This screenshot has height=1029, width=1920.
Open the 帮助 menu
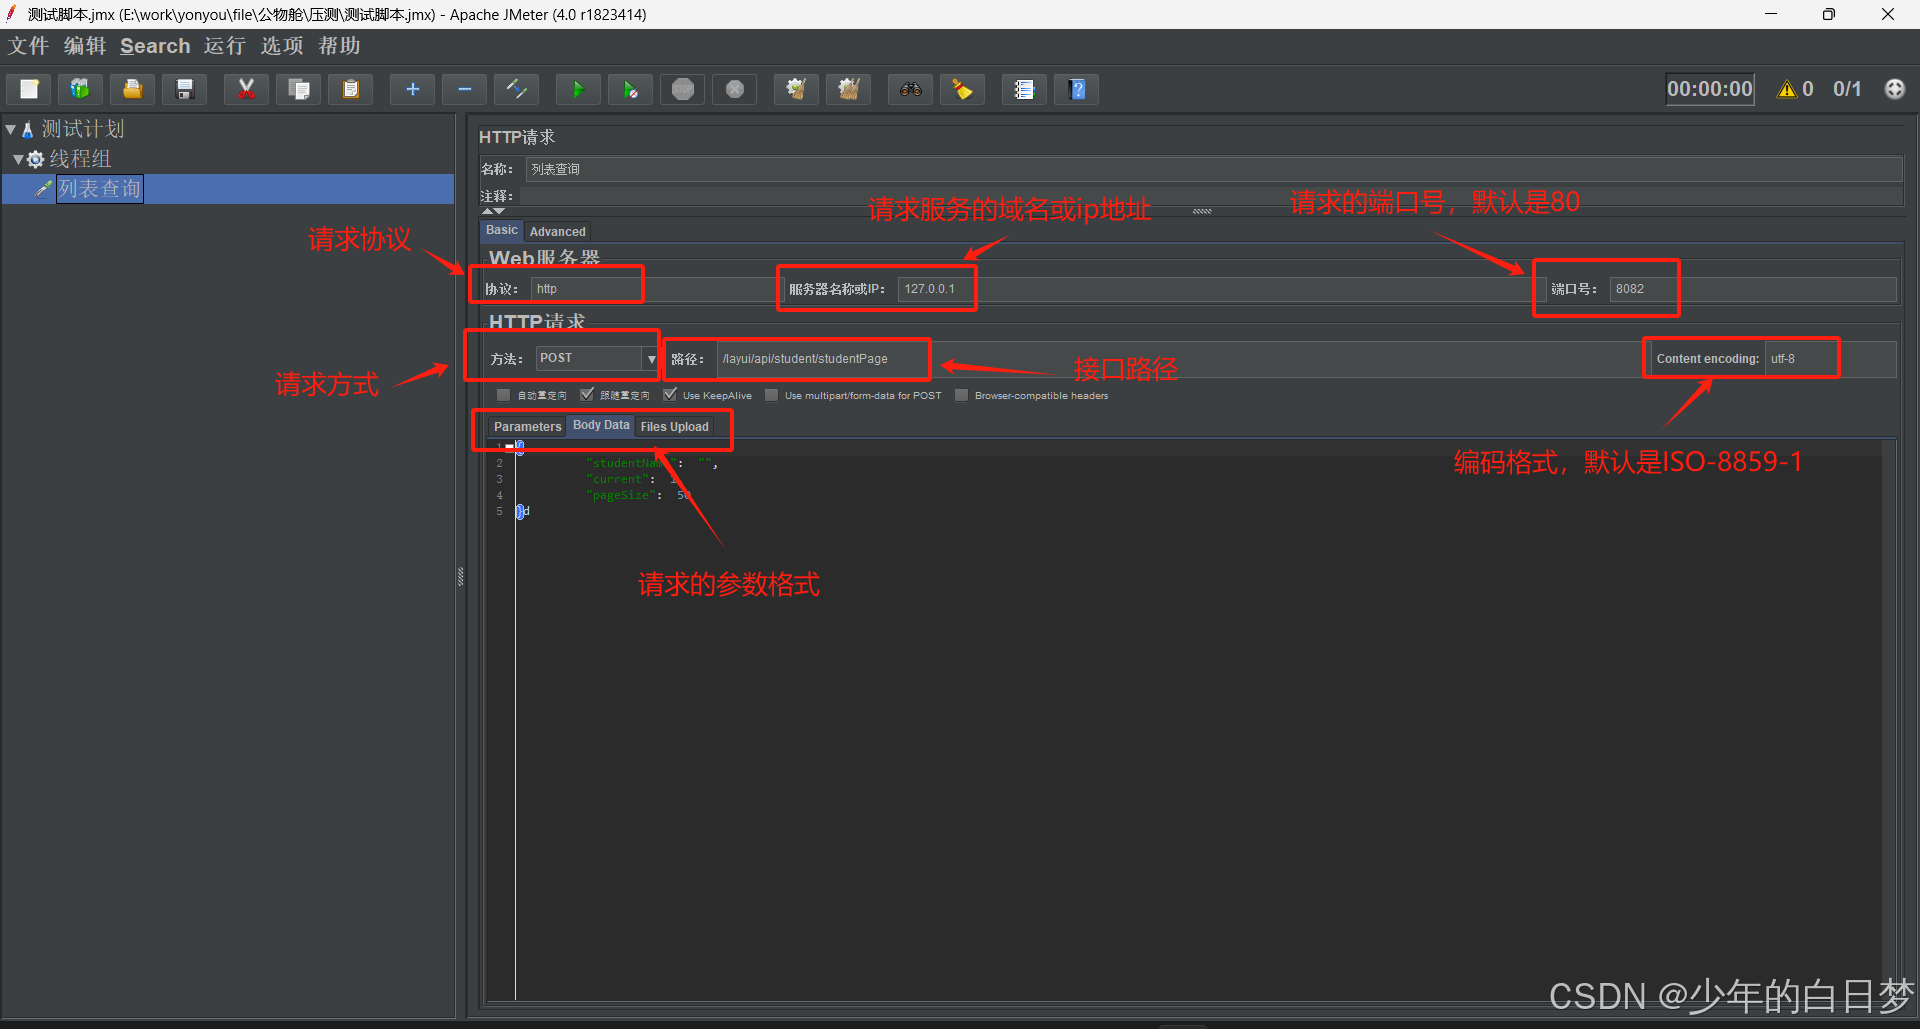point(339,46)
